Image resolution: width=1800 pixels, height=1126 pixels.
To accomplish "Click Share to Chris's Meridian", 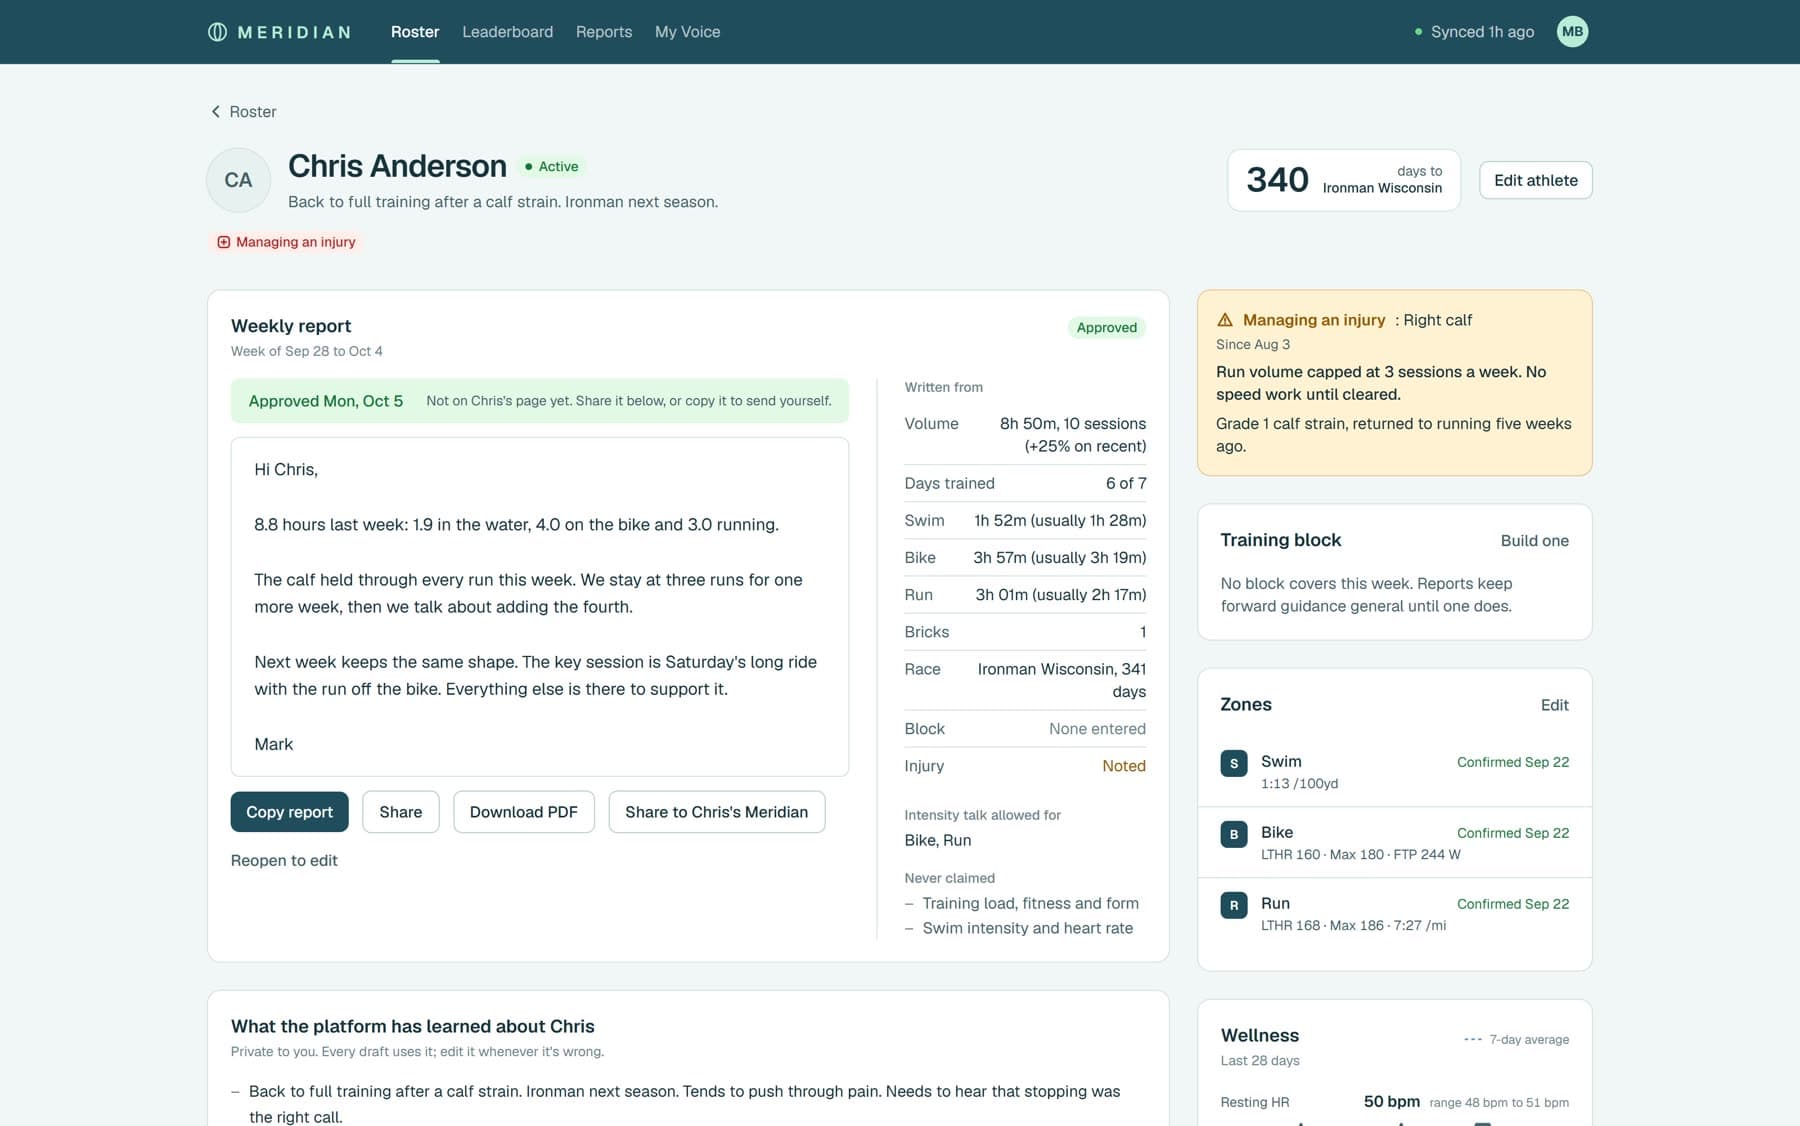I will (716, 812).
